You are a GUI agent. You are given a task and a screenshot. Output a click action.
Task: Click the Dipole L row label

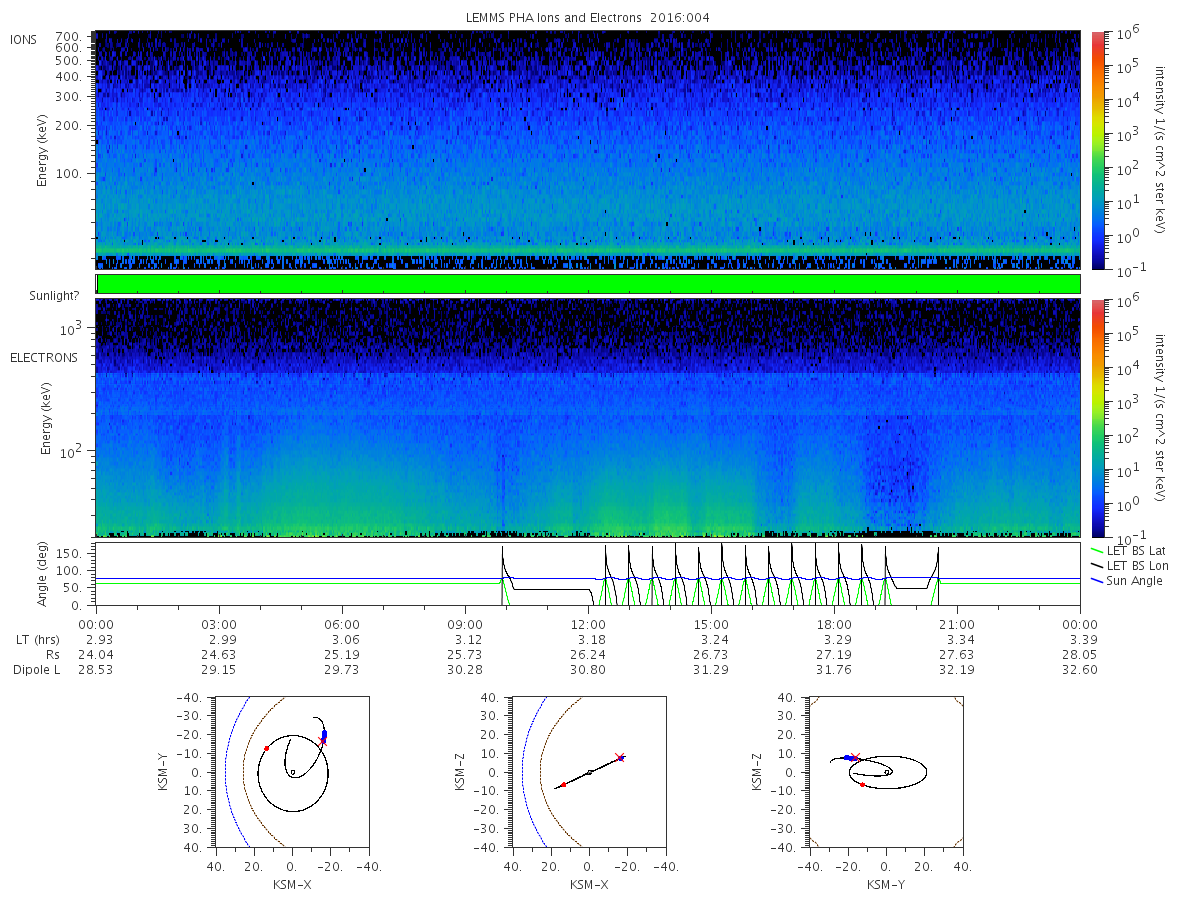(36, 669)
